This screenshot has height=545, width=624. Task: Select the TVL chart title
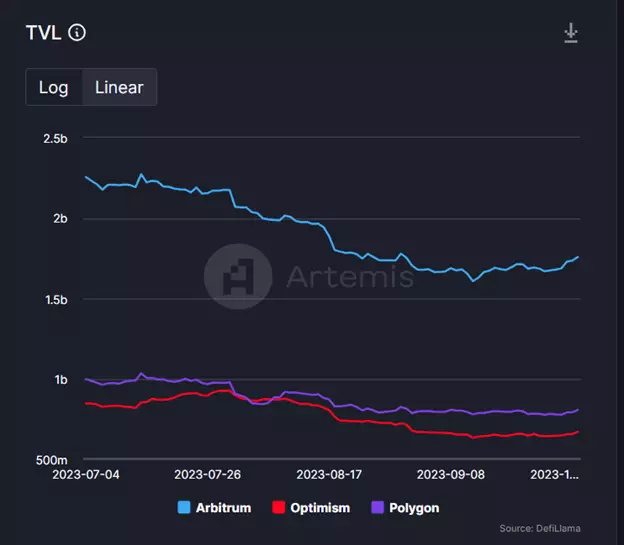coord(43,33)
